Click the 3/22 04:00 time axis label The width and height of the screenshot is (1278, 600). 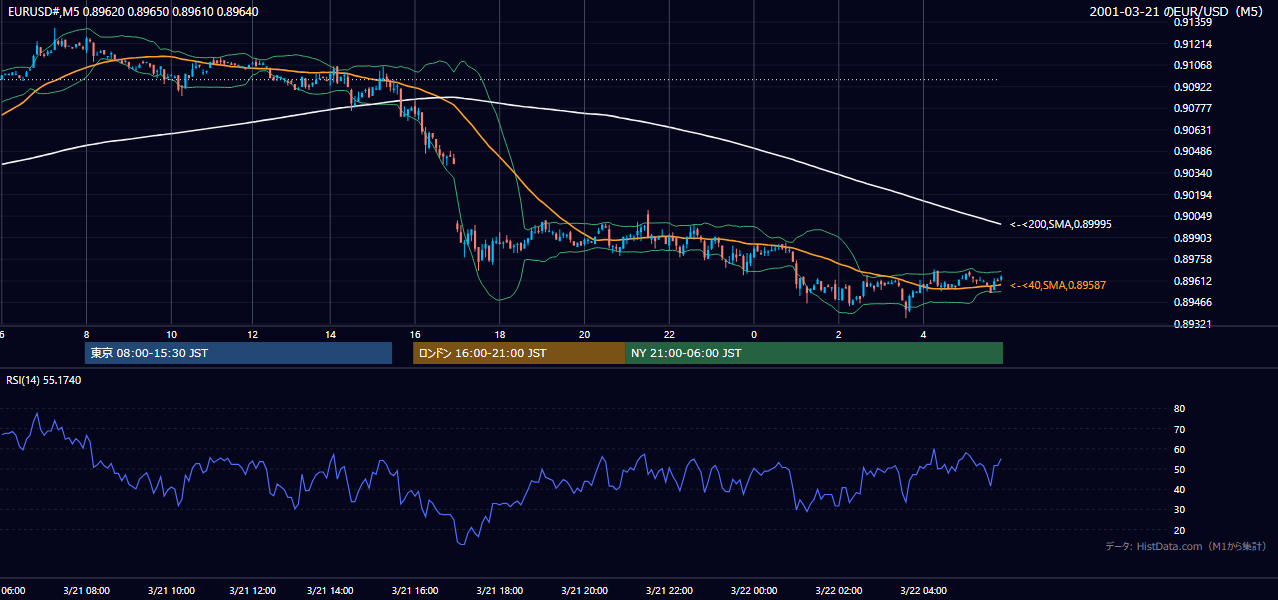click(923, 591)
